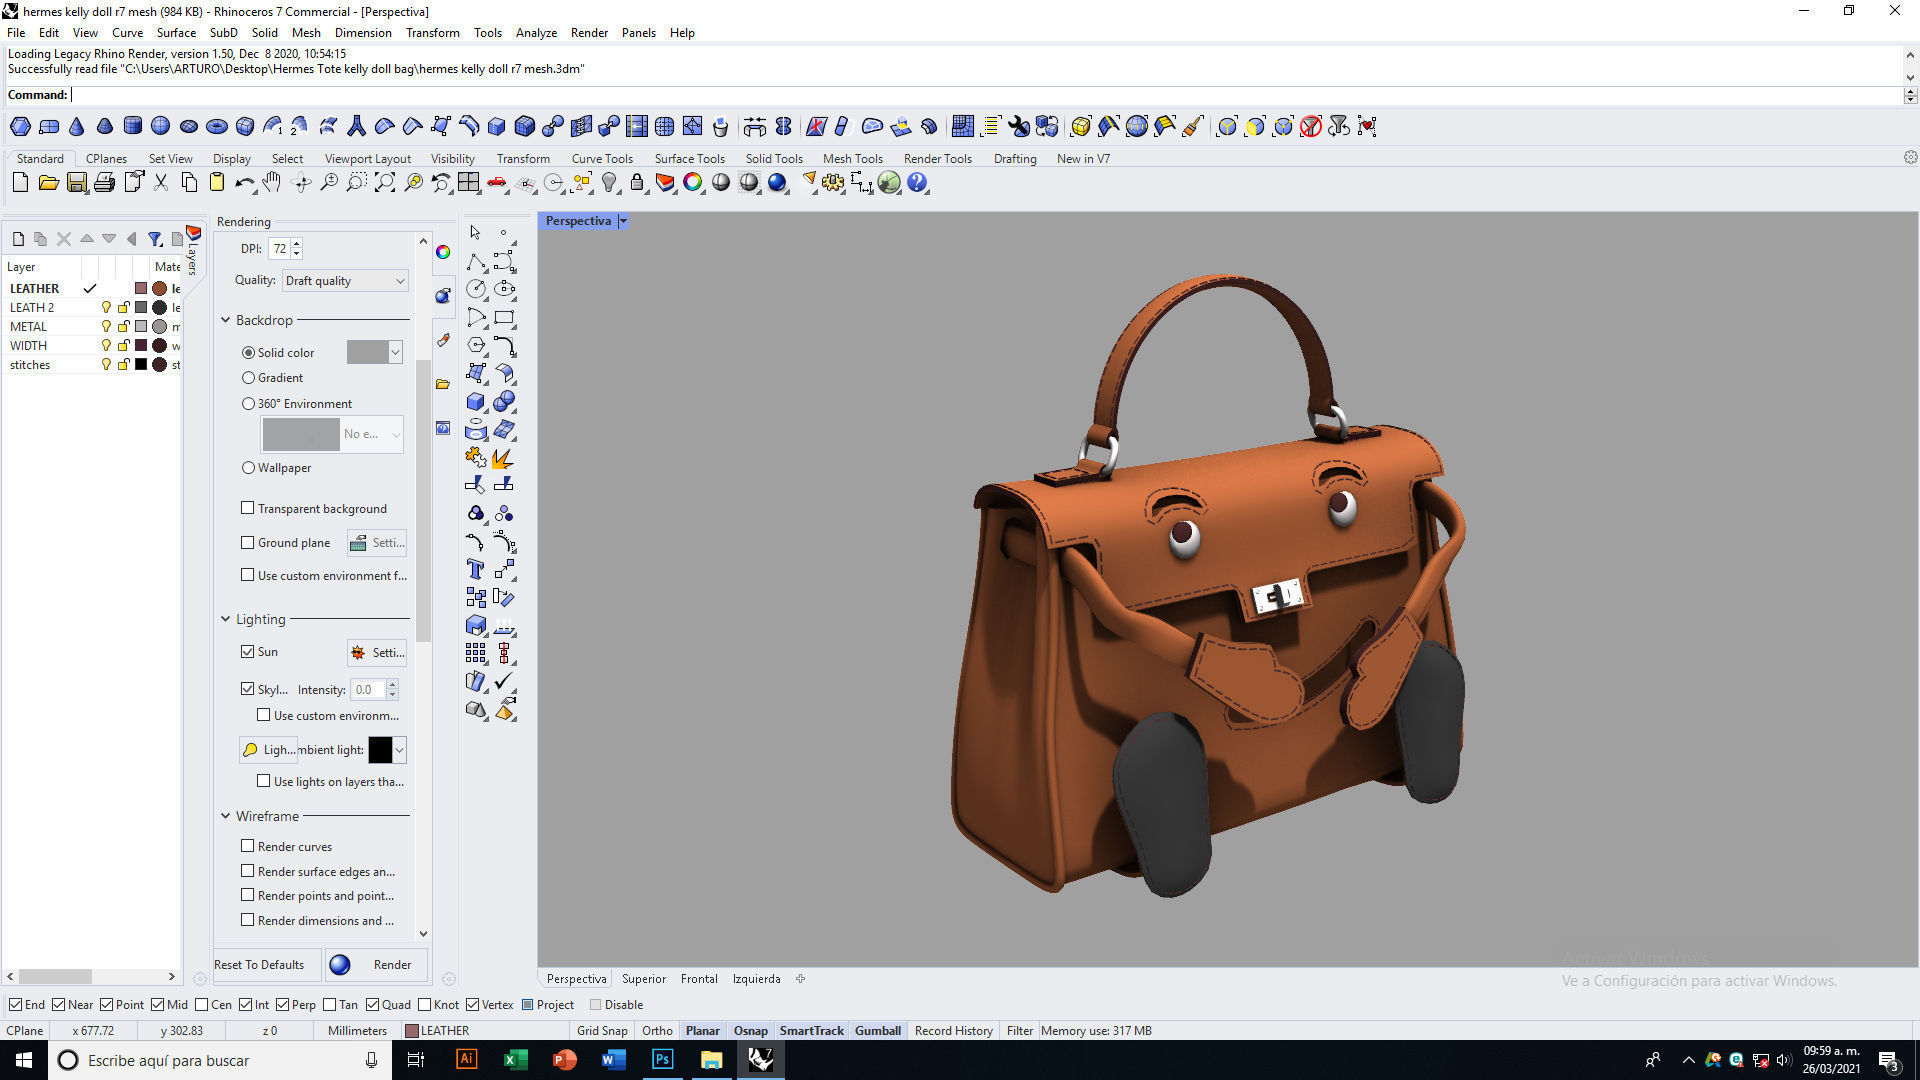Select the Text object tool in sidebar

click(x=476, y=569)
